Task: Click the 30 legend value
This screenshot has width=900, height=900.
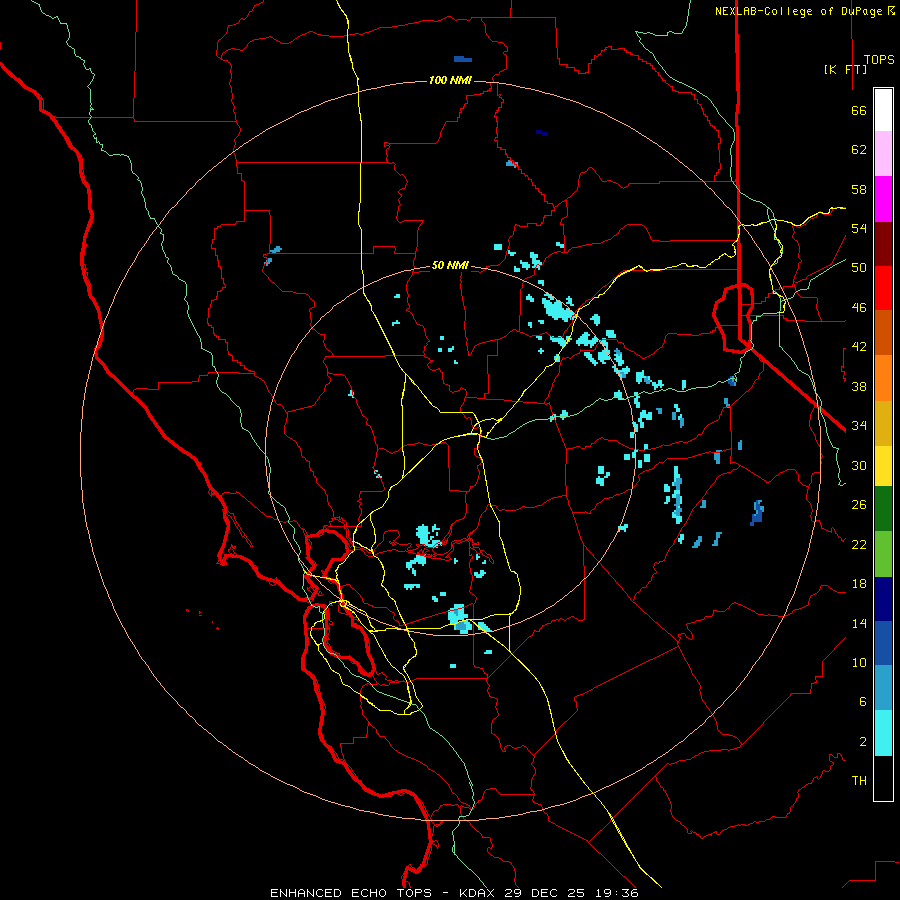Action: click(x=859, y=465)
